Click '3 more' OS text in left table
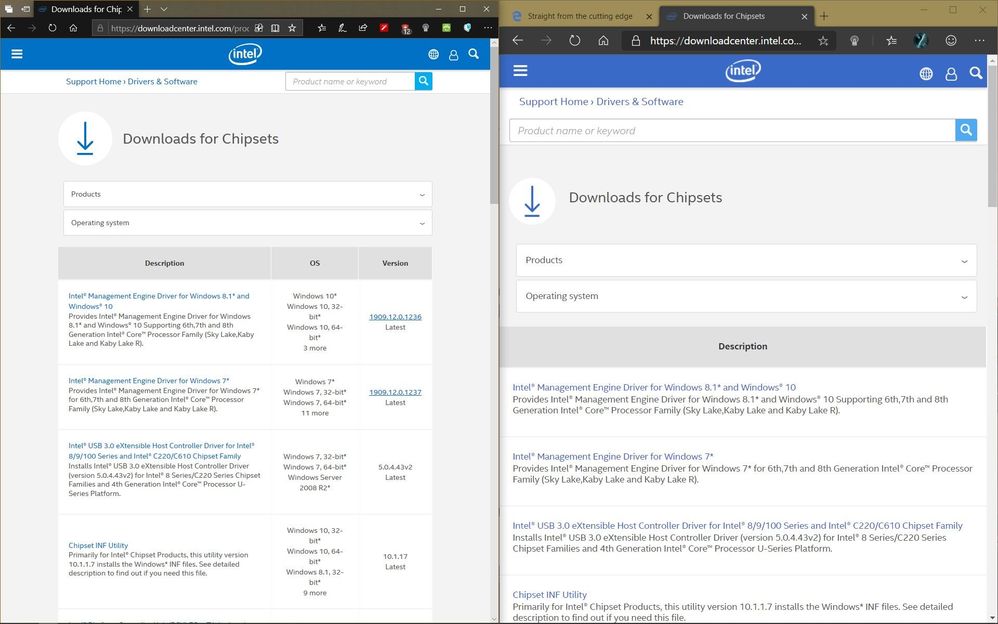Image resolution: width=998 pixels, height=624 pixels. point(314,348)
